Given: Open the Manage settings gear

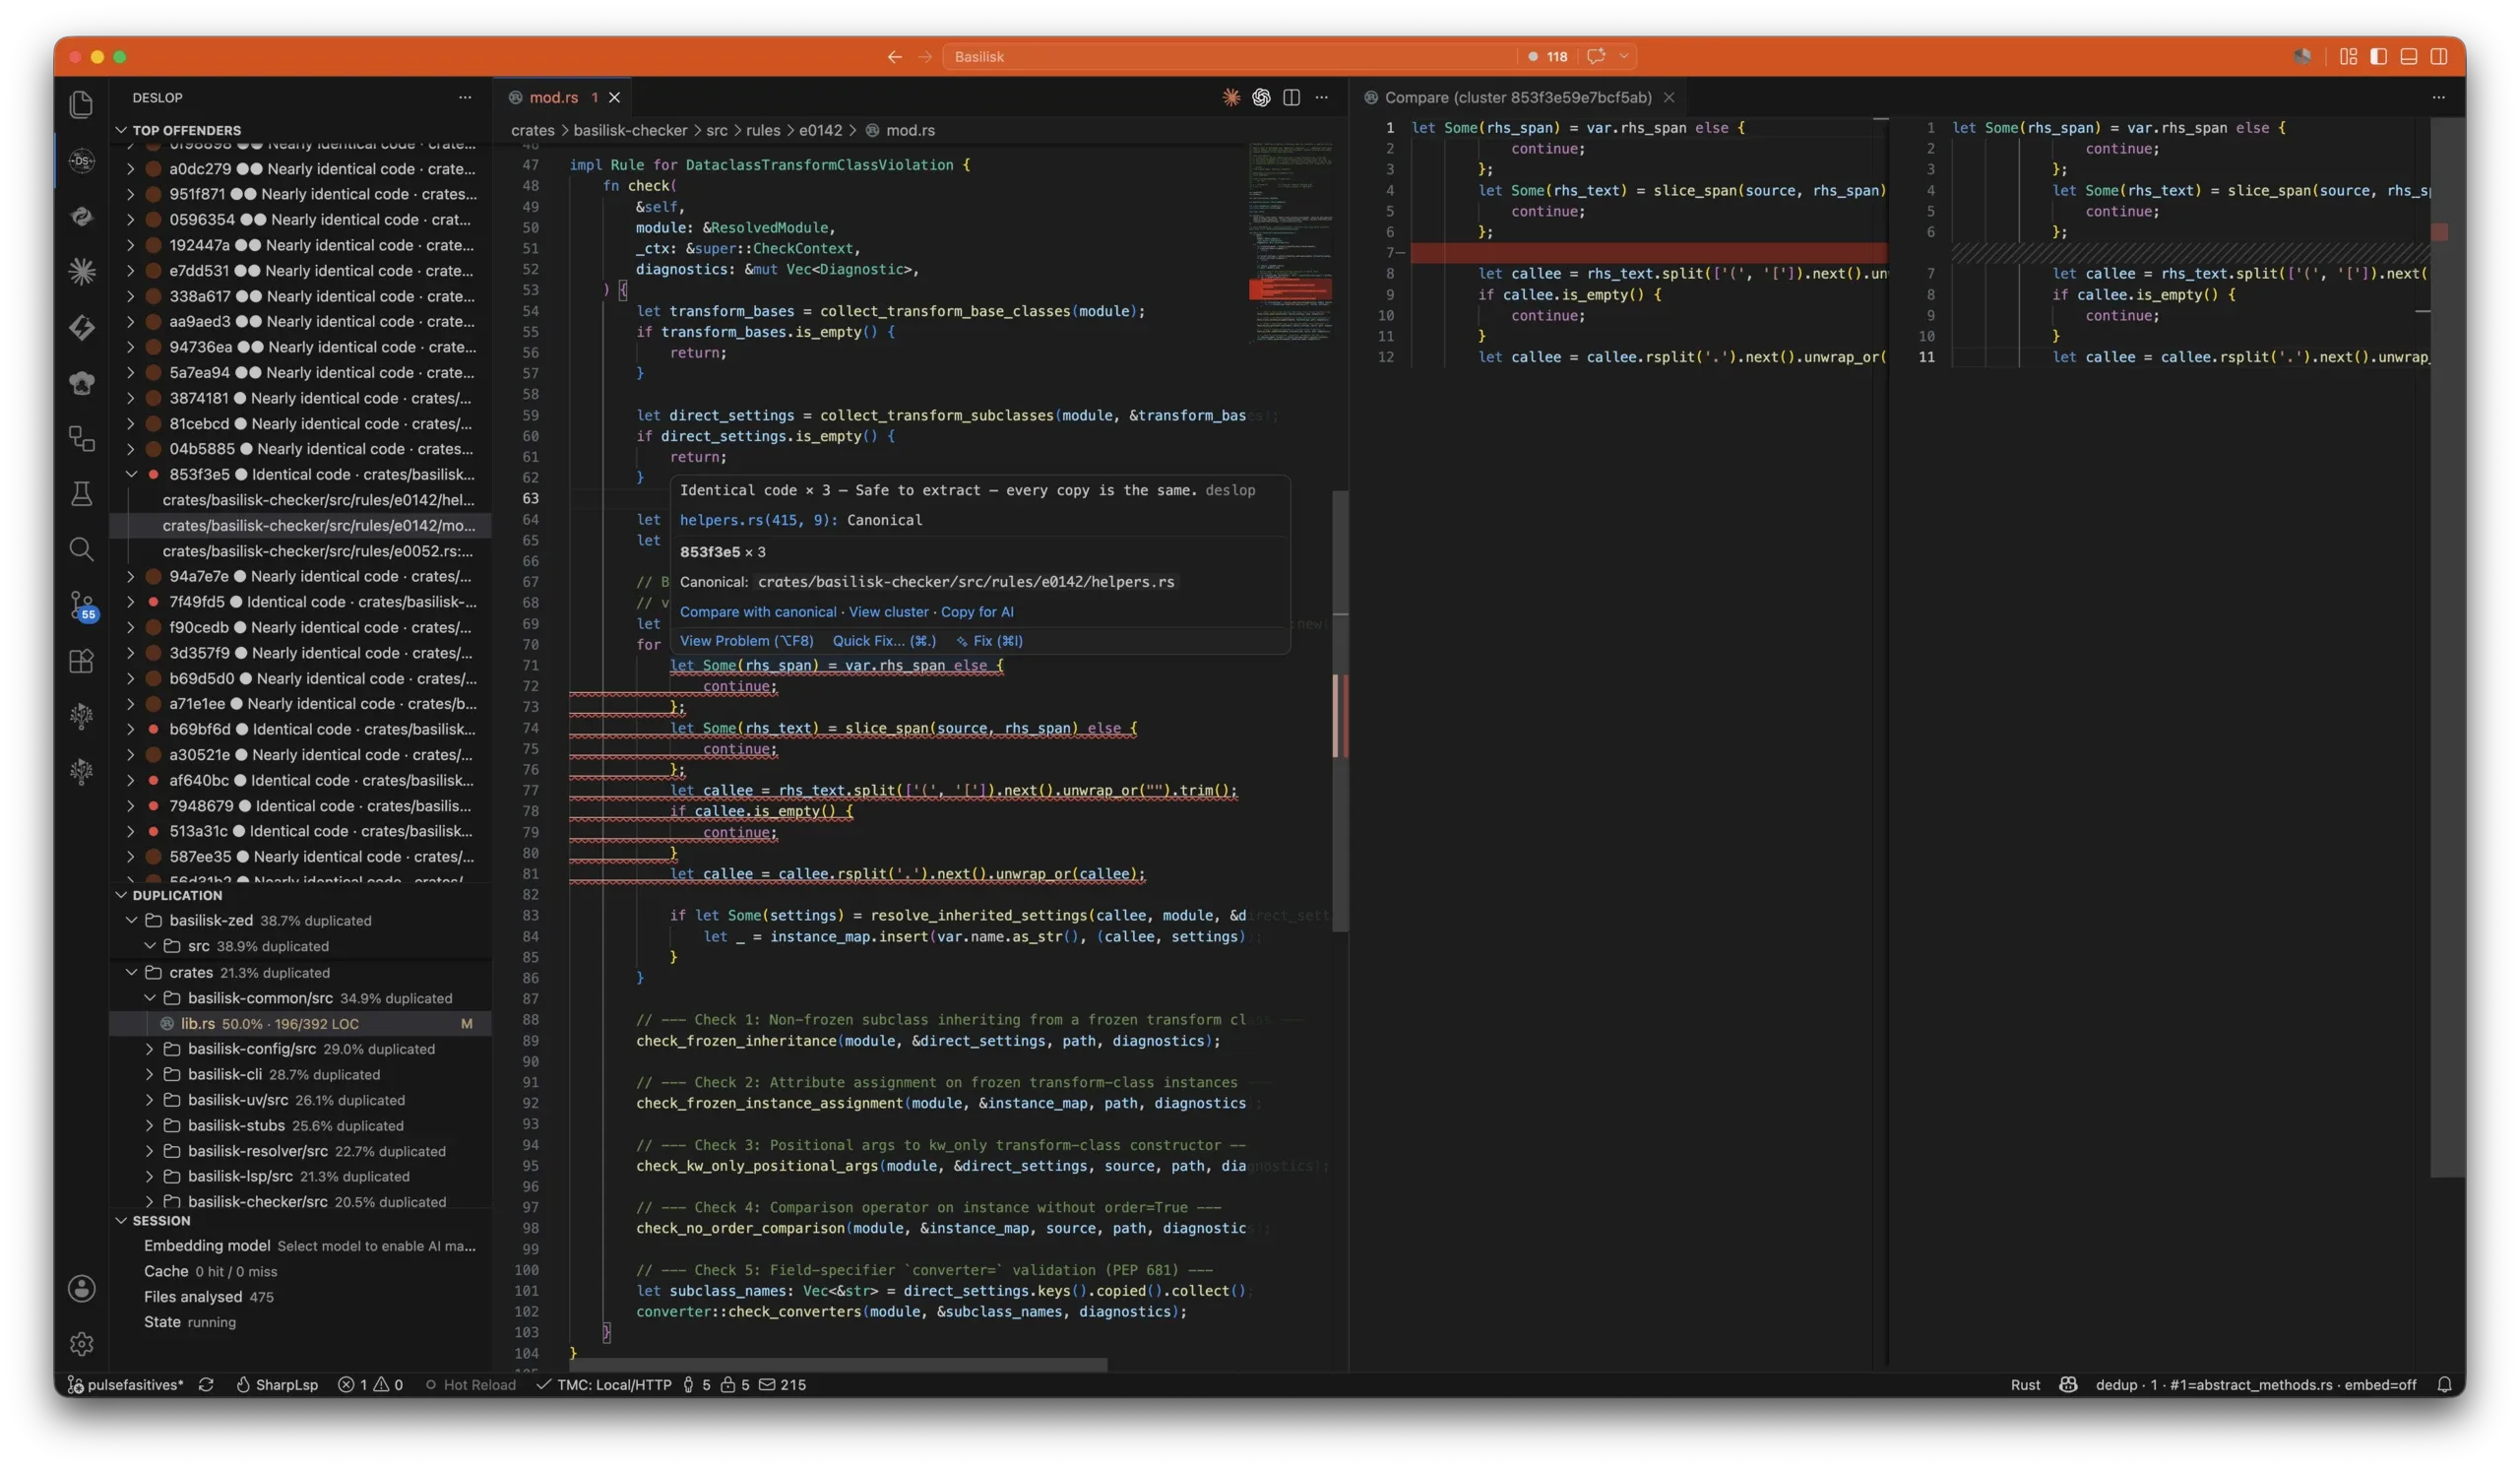Looking at the screenshot, I should [81, 1344].
